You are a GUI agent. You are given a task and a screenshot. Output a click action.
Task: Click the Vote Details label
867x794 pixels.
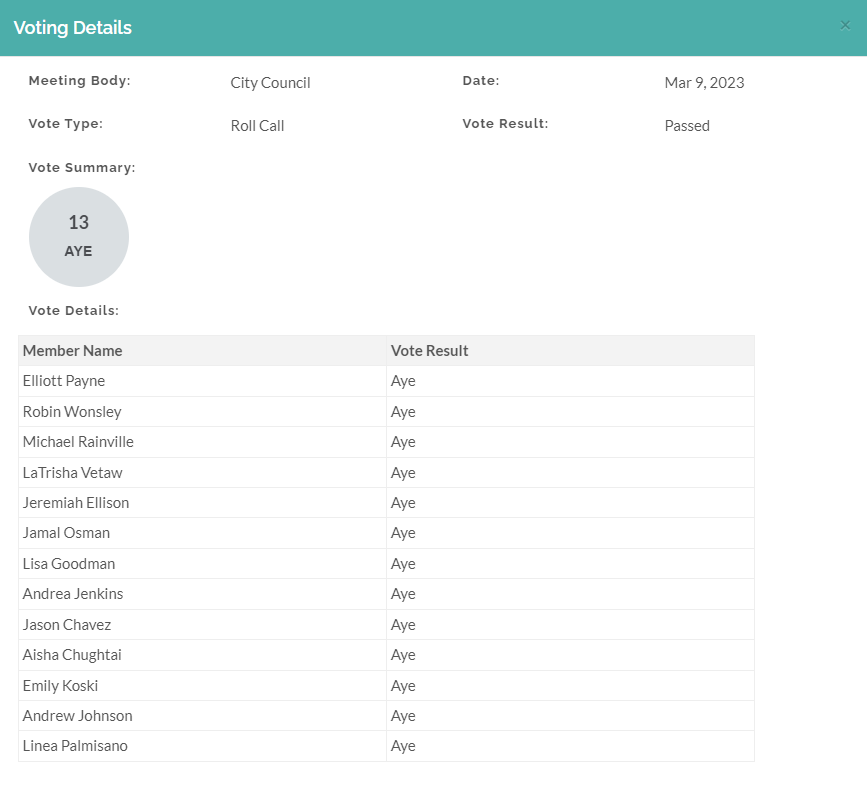pos(74,311)
